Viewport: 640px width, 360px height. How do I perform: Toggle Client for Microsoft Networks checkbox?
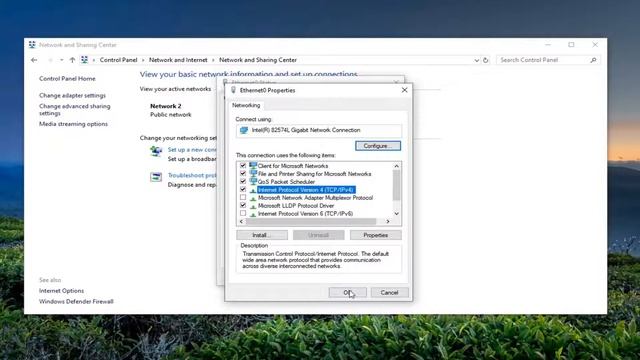(x=243, y=165)
